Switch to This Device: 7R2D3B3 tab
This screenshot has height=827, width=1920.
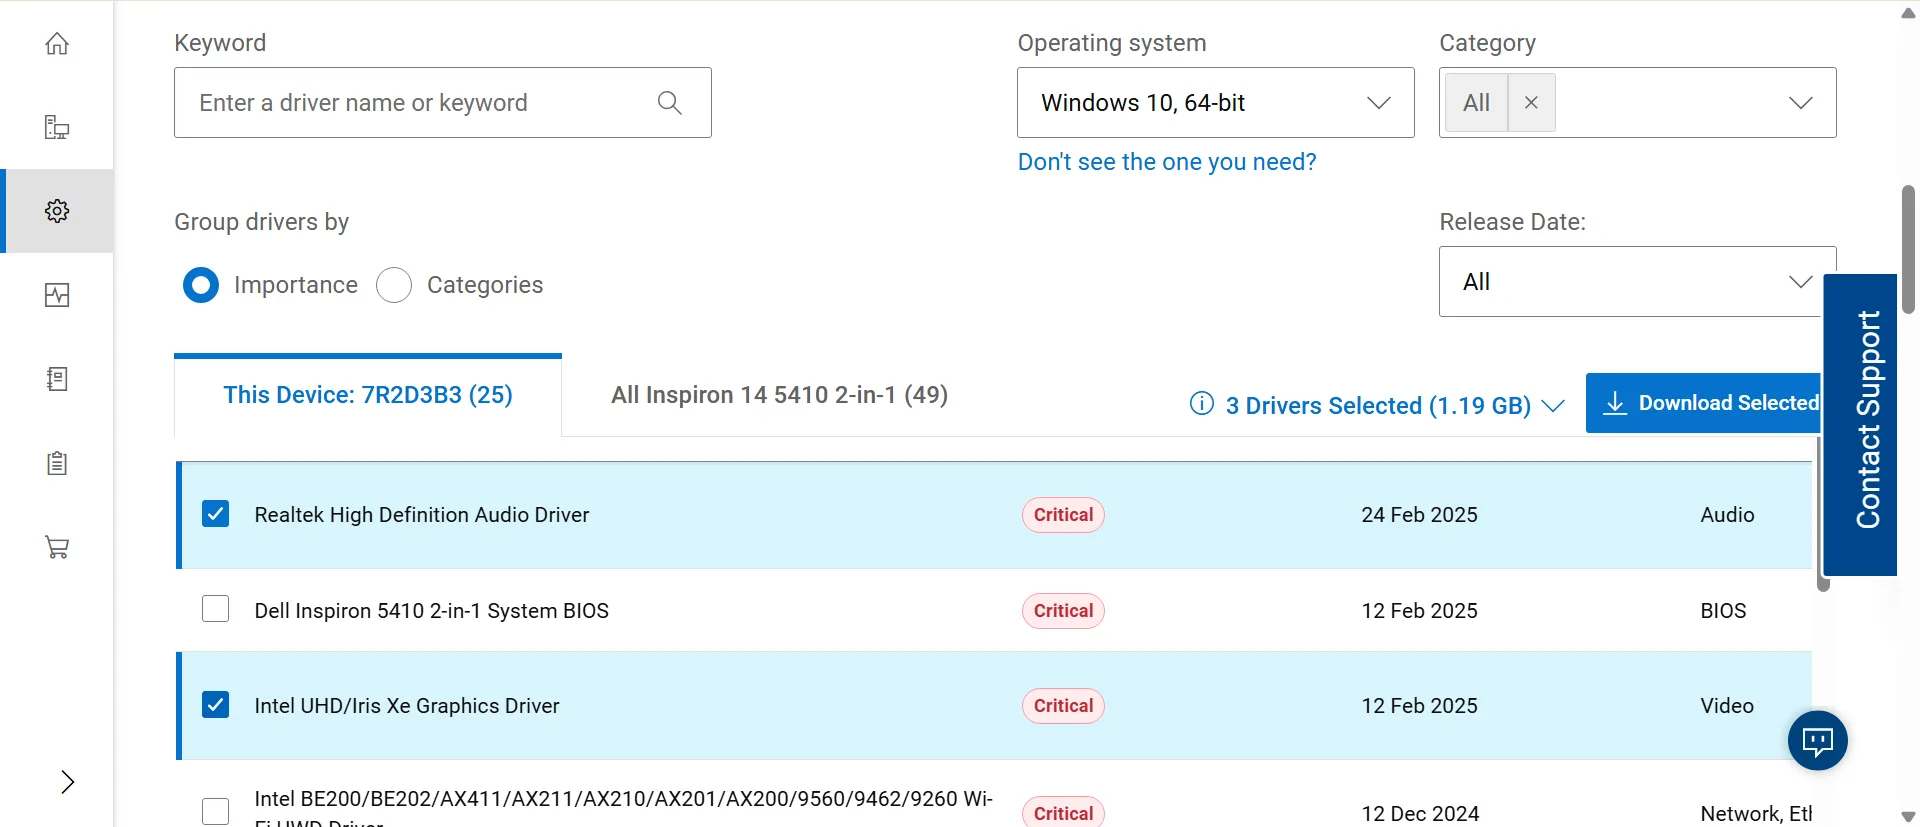pos(368,395)
